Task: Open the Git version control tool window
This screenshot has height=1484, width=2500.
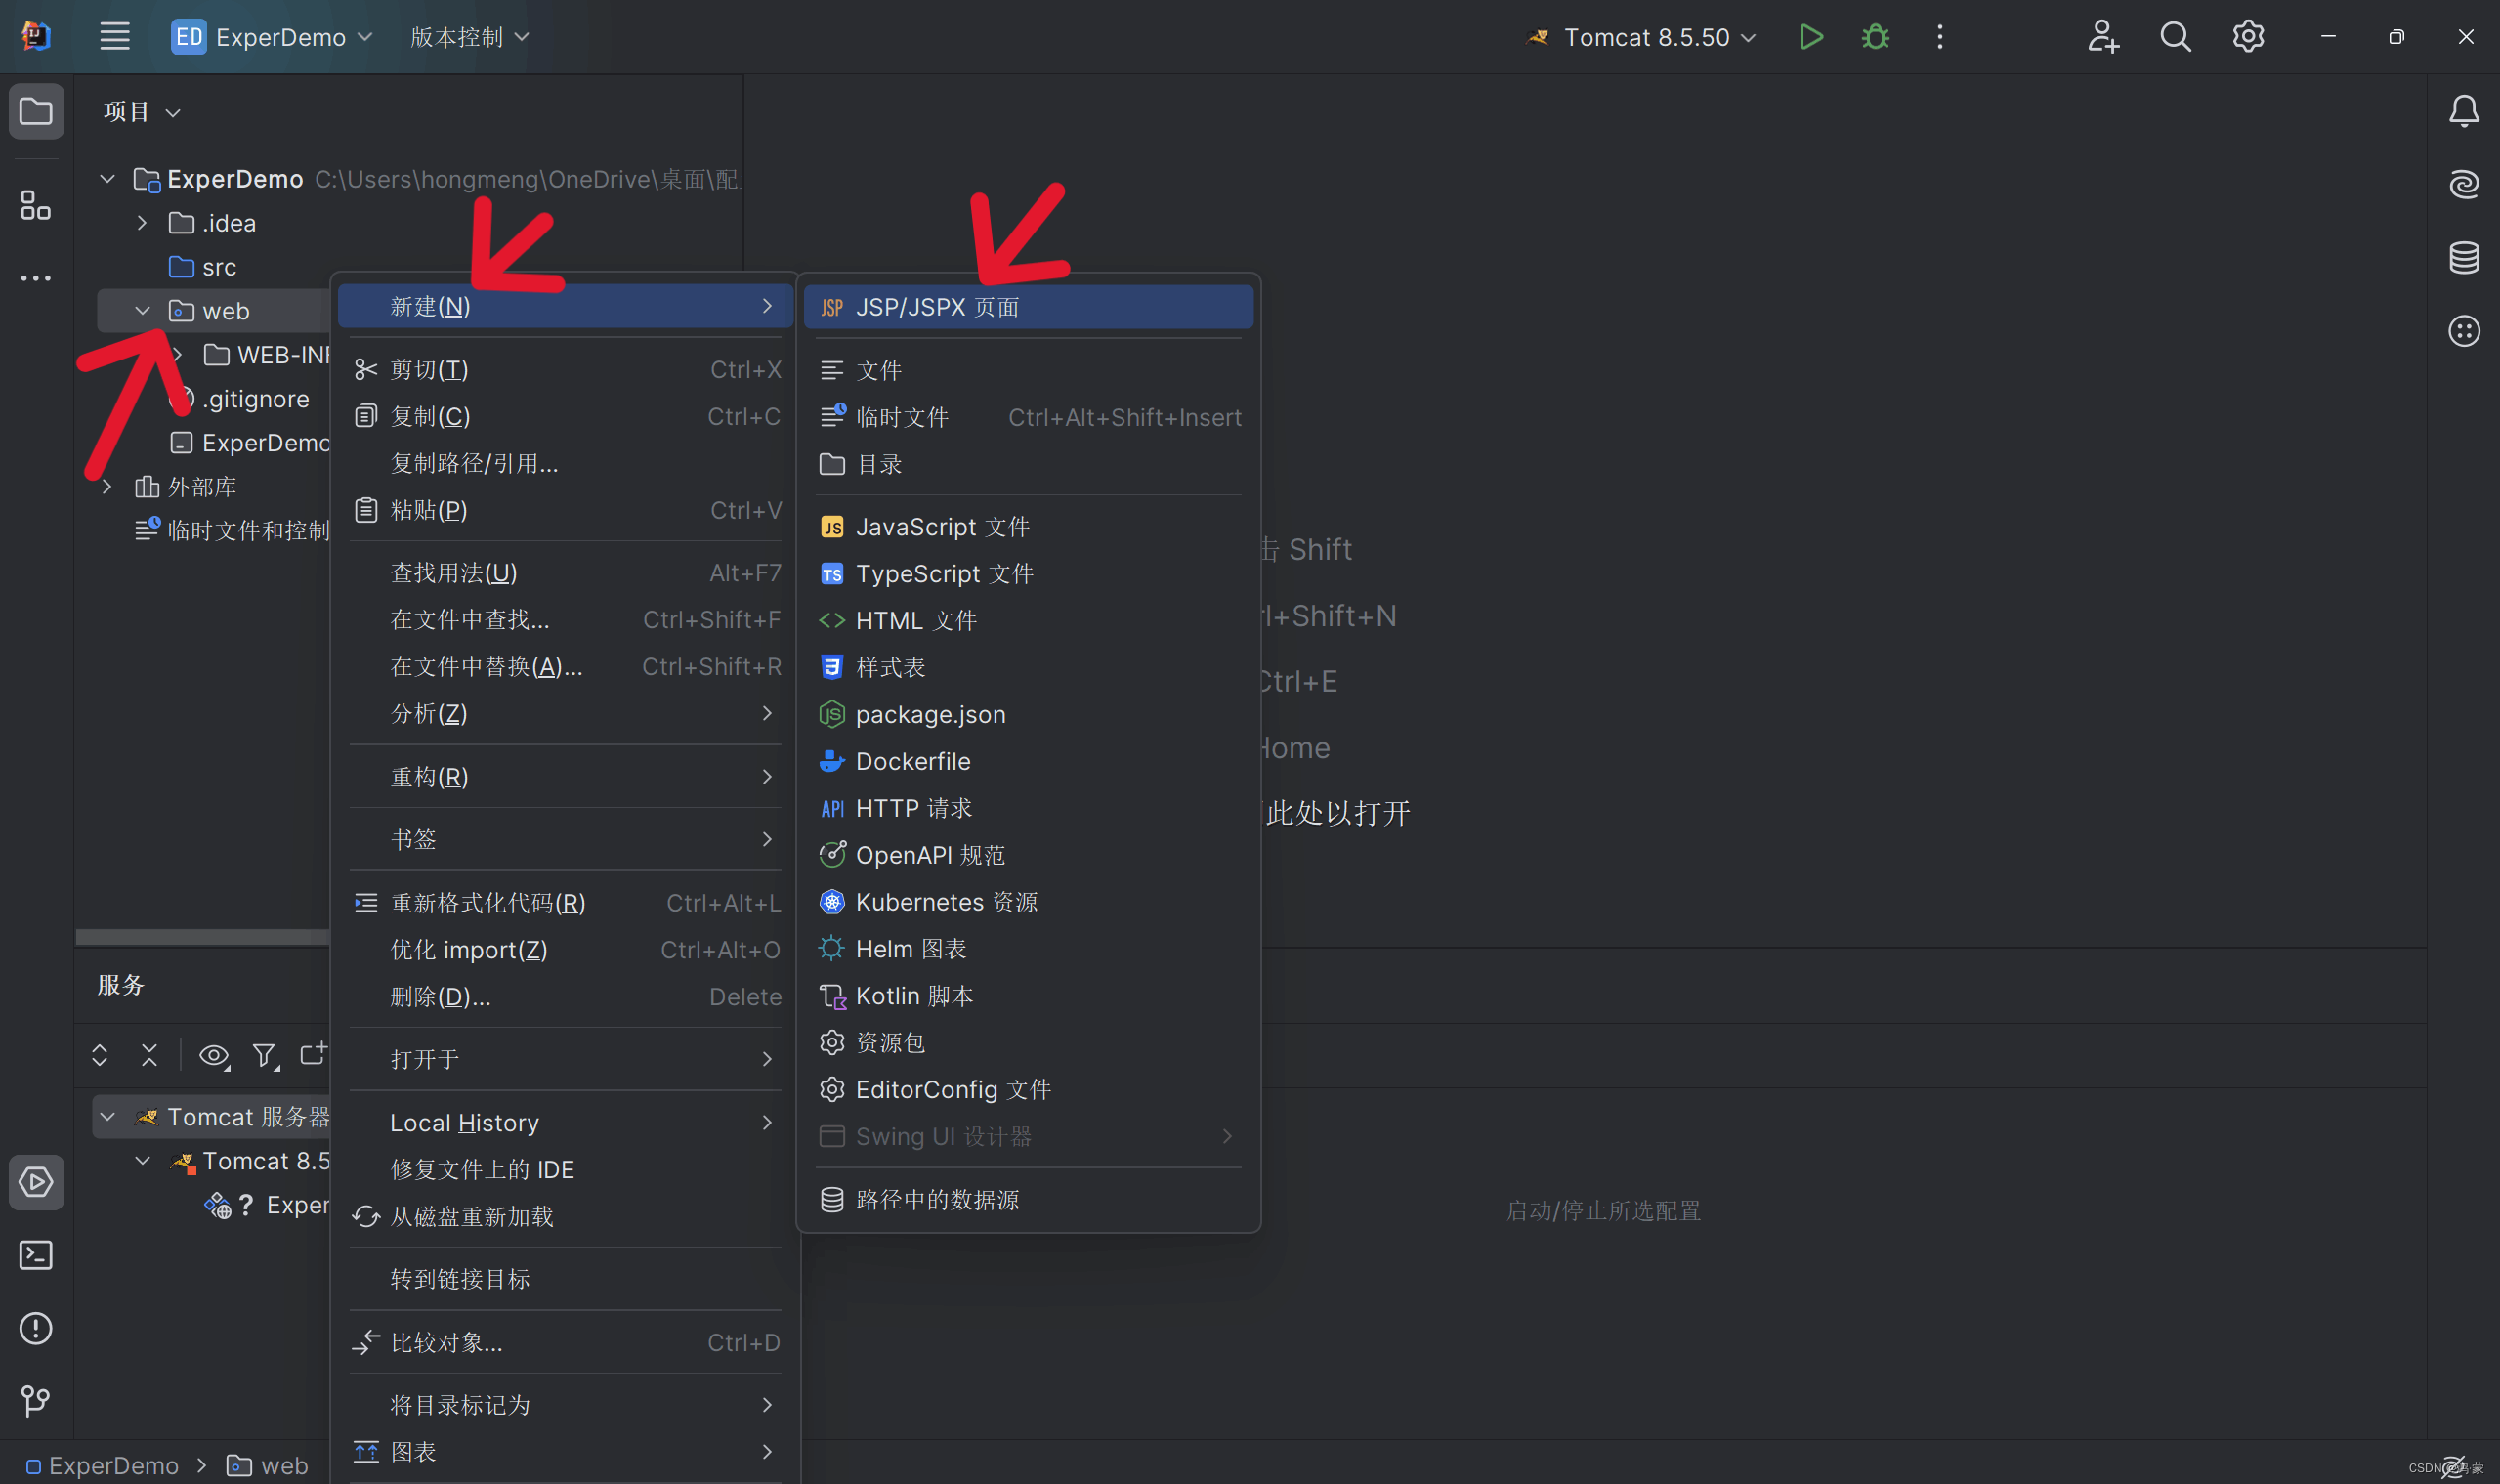Action: point(36,1401)
